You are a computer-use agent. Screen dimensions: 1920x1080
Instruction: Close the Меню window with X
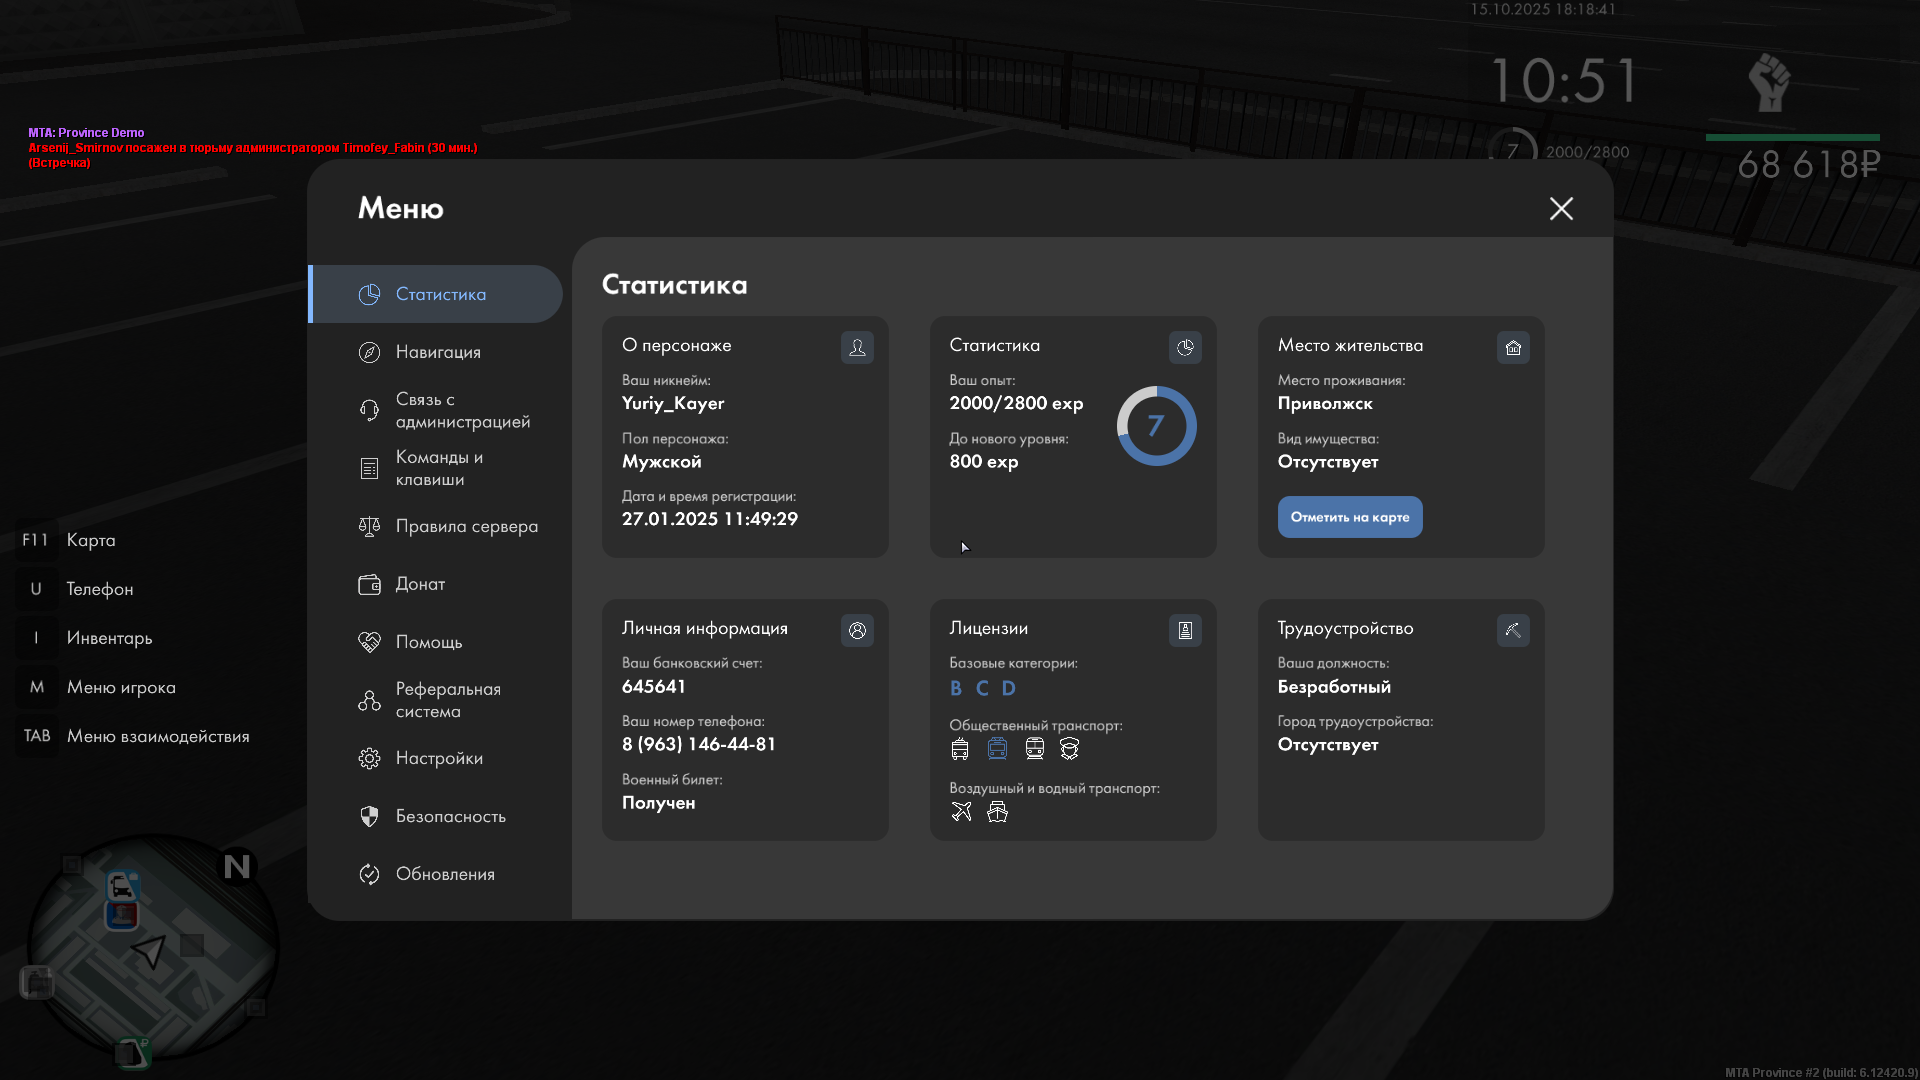1561,208
